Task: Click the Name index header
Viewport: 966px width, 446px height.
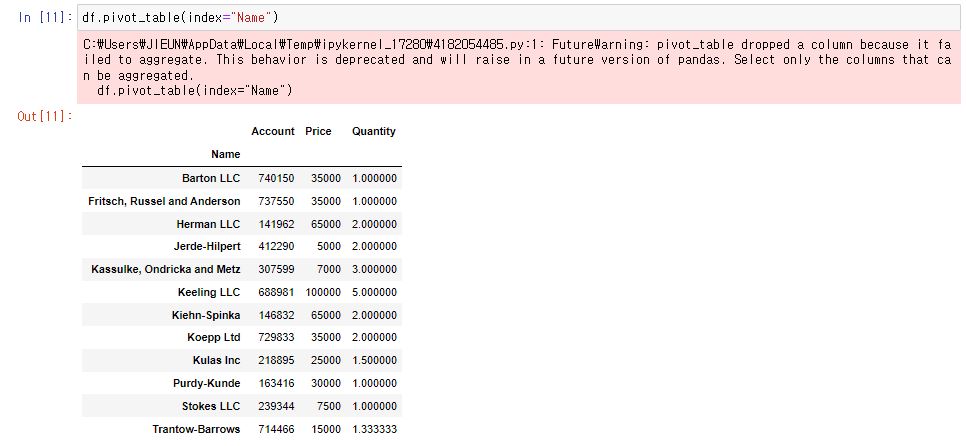Action: 225,154
